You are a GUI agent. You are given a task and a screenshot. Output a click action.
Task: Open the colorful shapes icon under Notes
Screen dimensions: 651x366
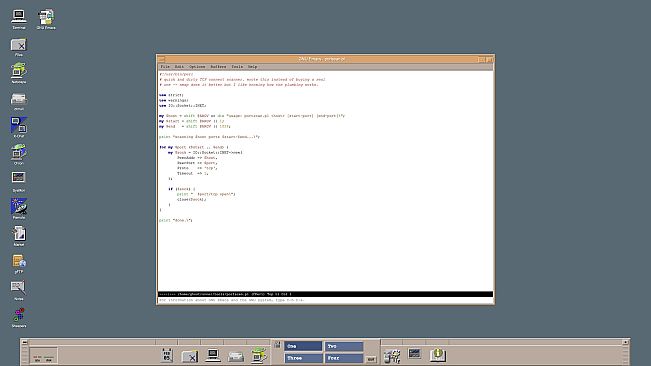[19, 317]
